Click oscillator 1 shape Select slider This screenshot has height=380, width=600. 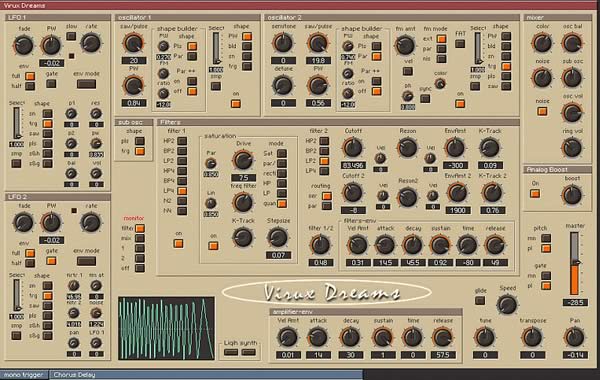(x=216, y=49)
